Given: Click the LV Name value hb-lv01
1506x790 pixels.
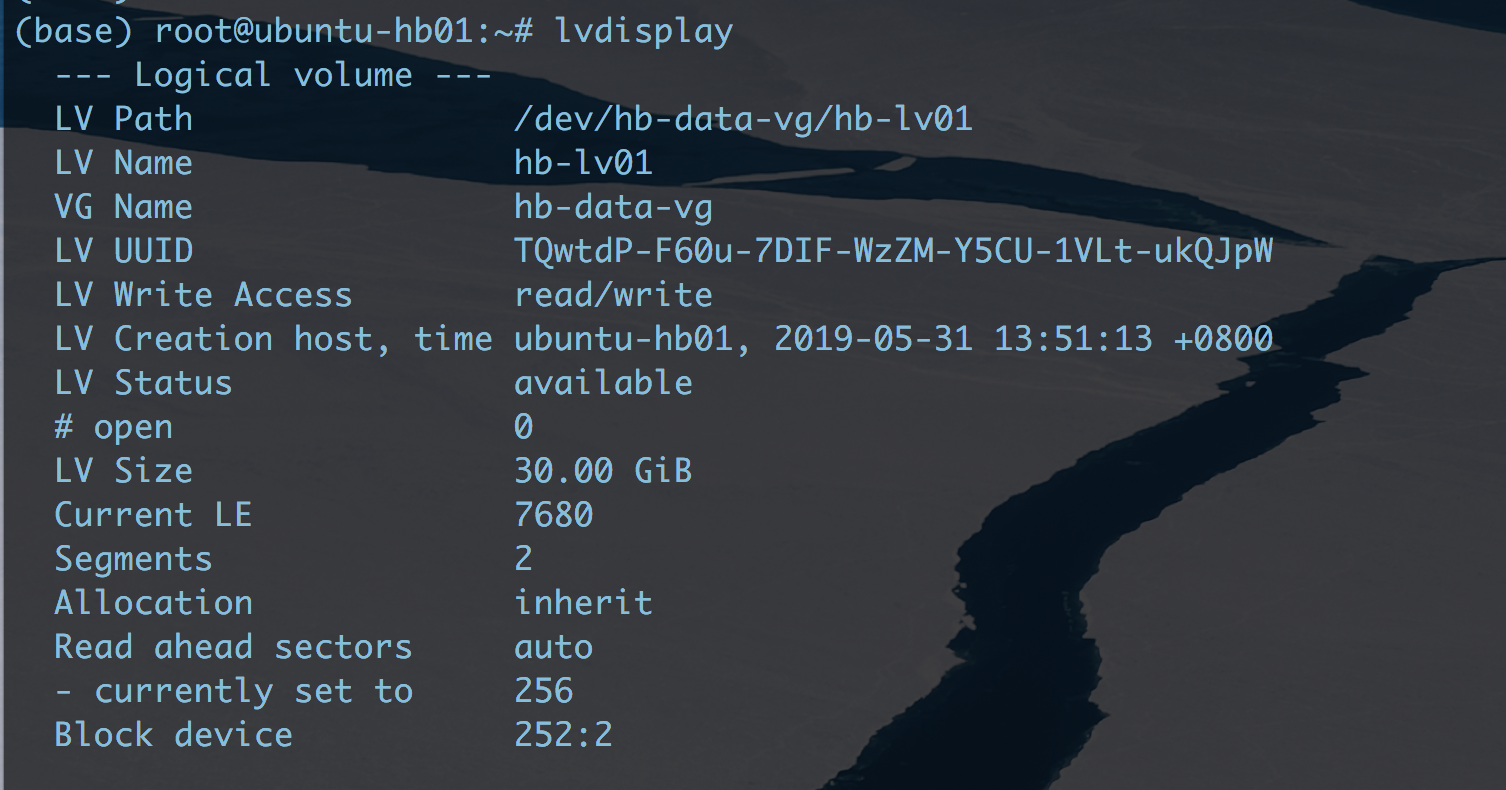Looking at the screenshot, I should [583, 163].
